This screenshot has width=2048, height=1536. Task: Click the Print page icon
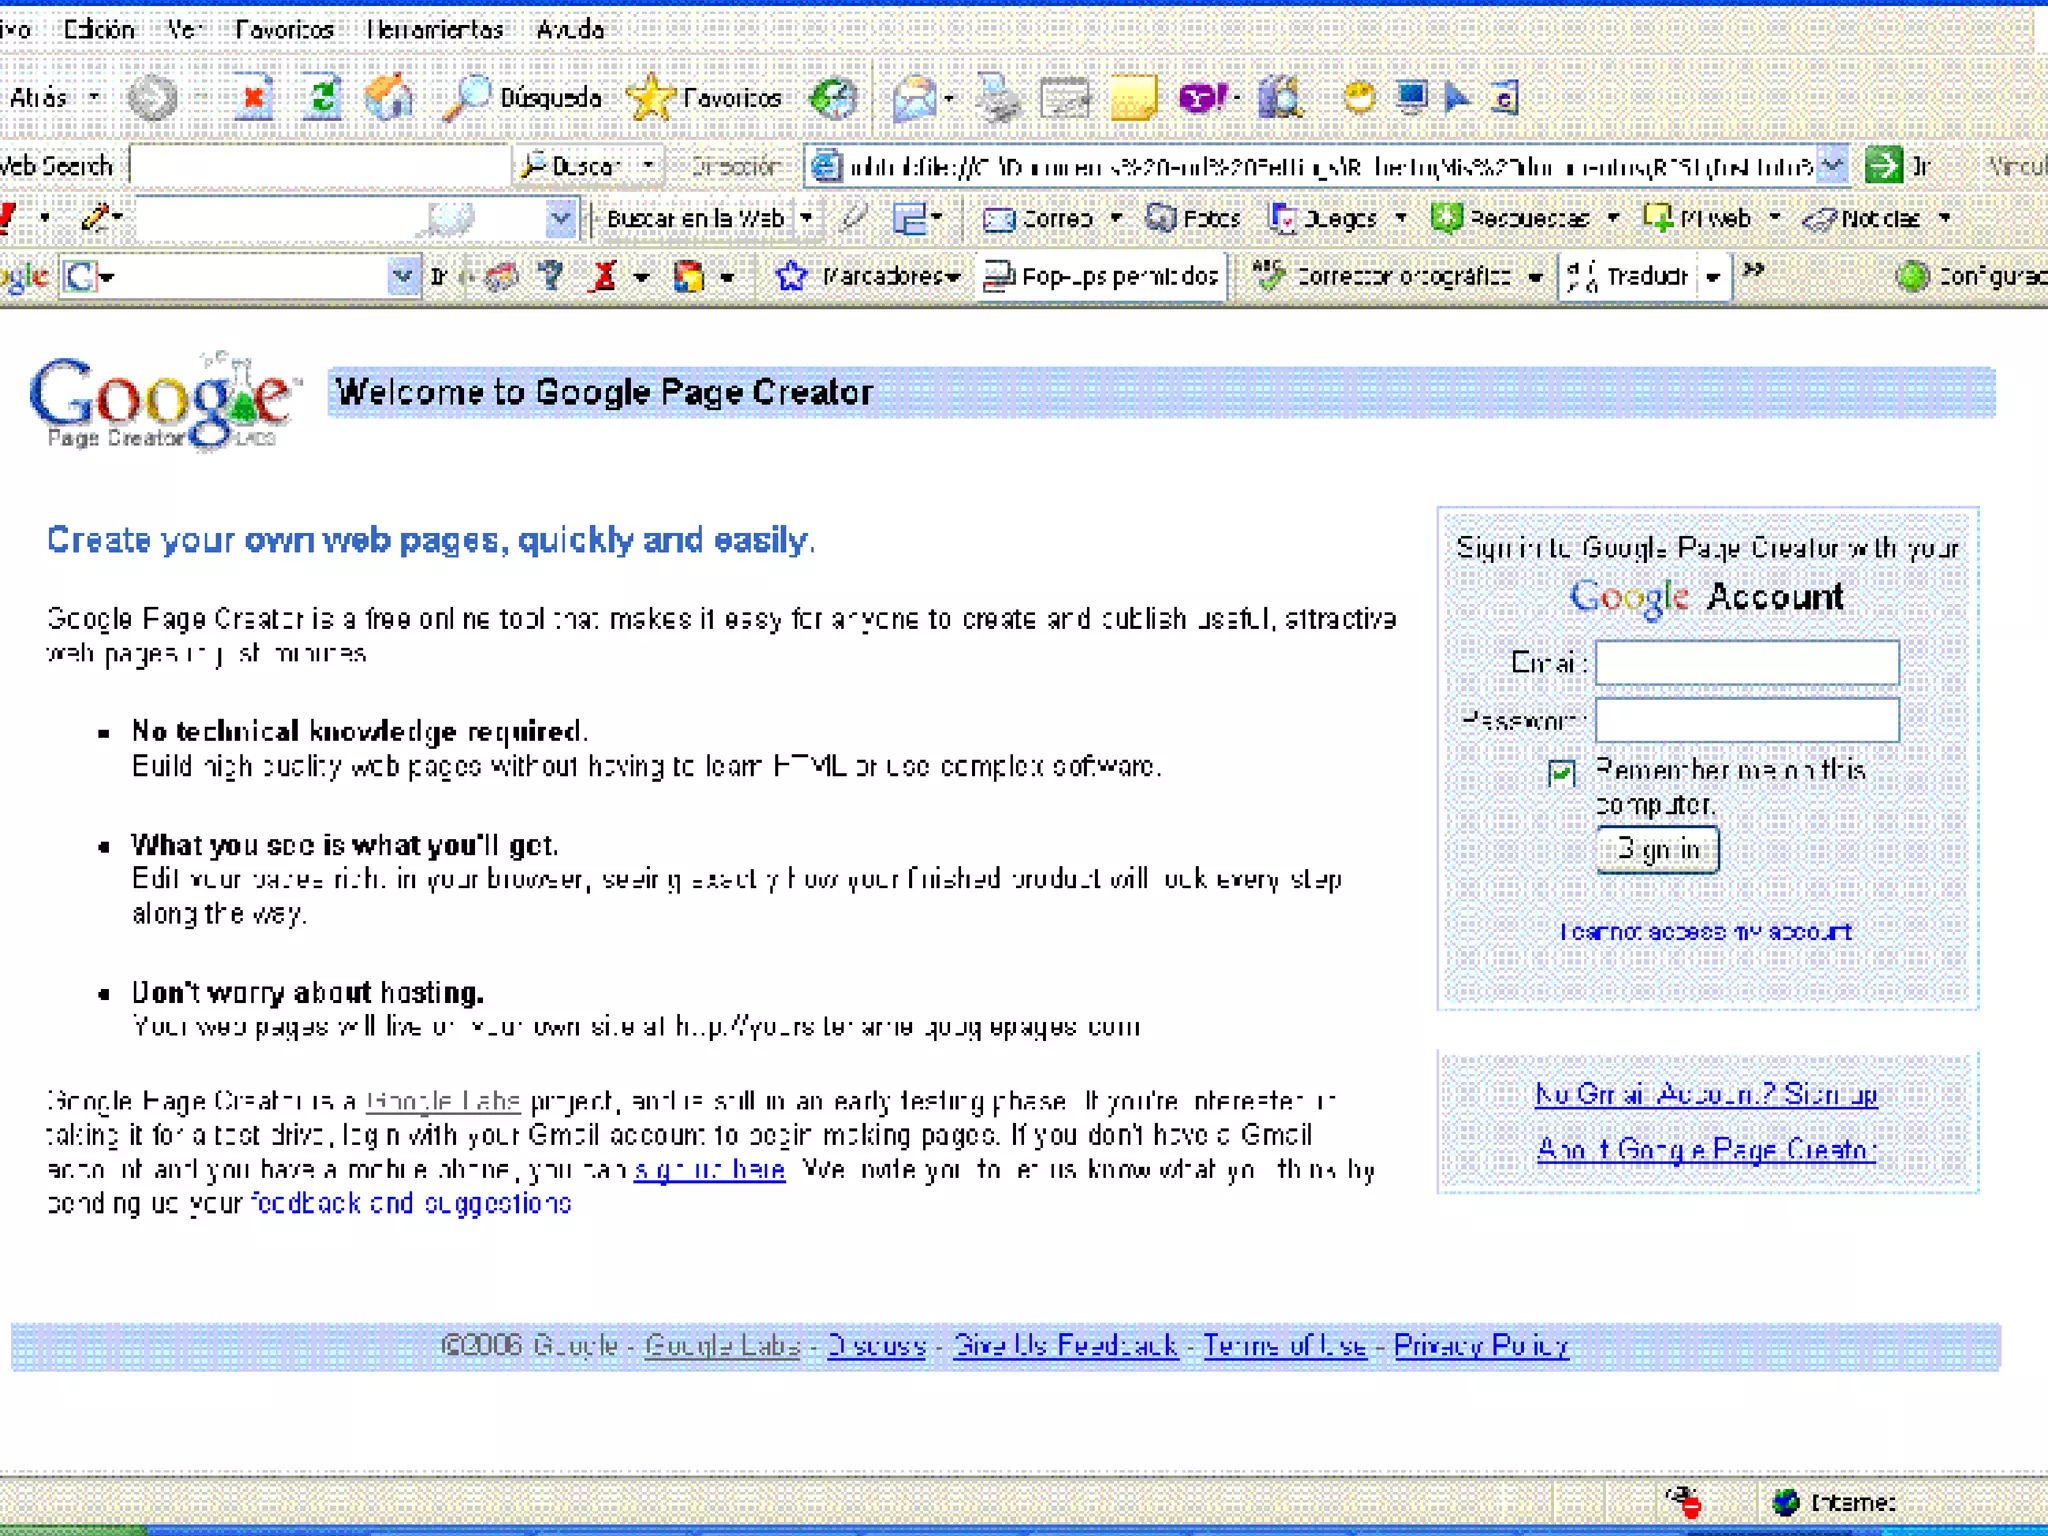coord(998,98)
